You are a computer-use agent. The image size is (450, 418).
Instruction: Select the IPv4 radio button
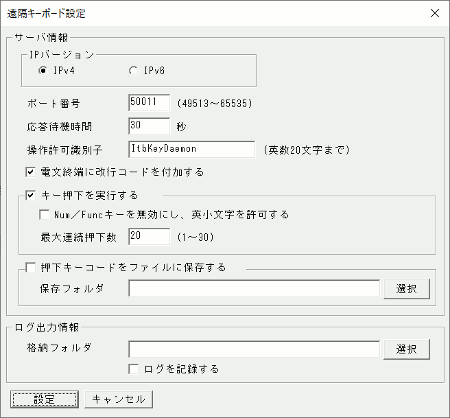pos(43,71)
